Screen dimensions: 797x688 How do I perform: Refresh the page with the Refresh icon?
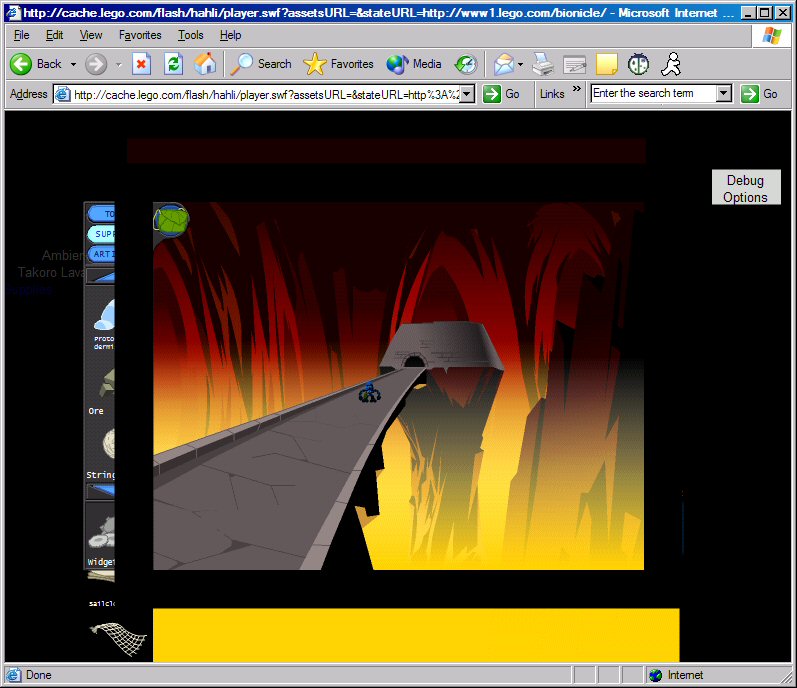[173, 64]
